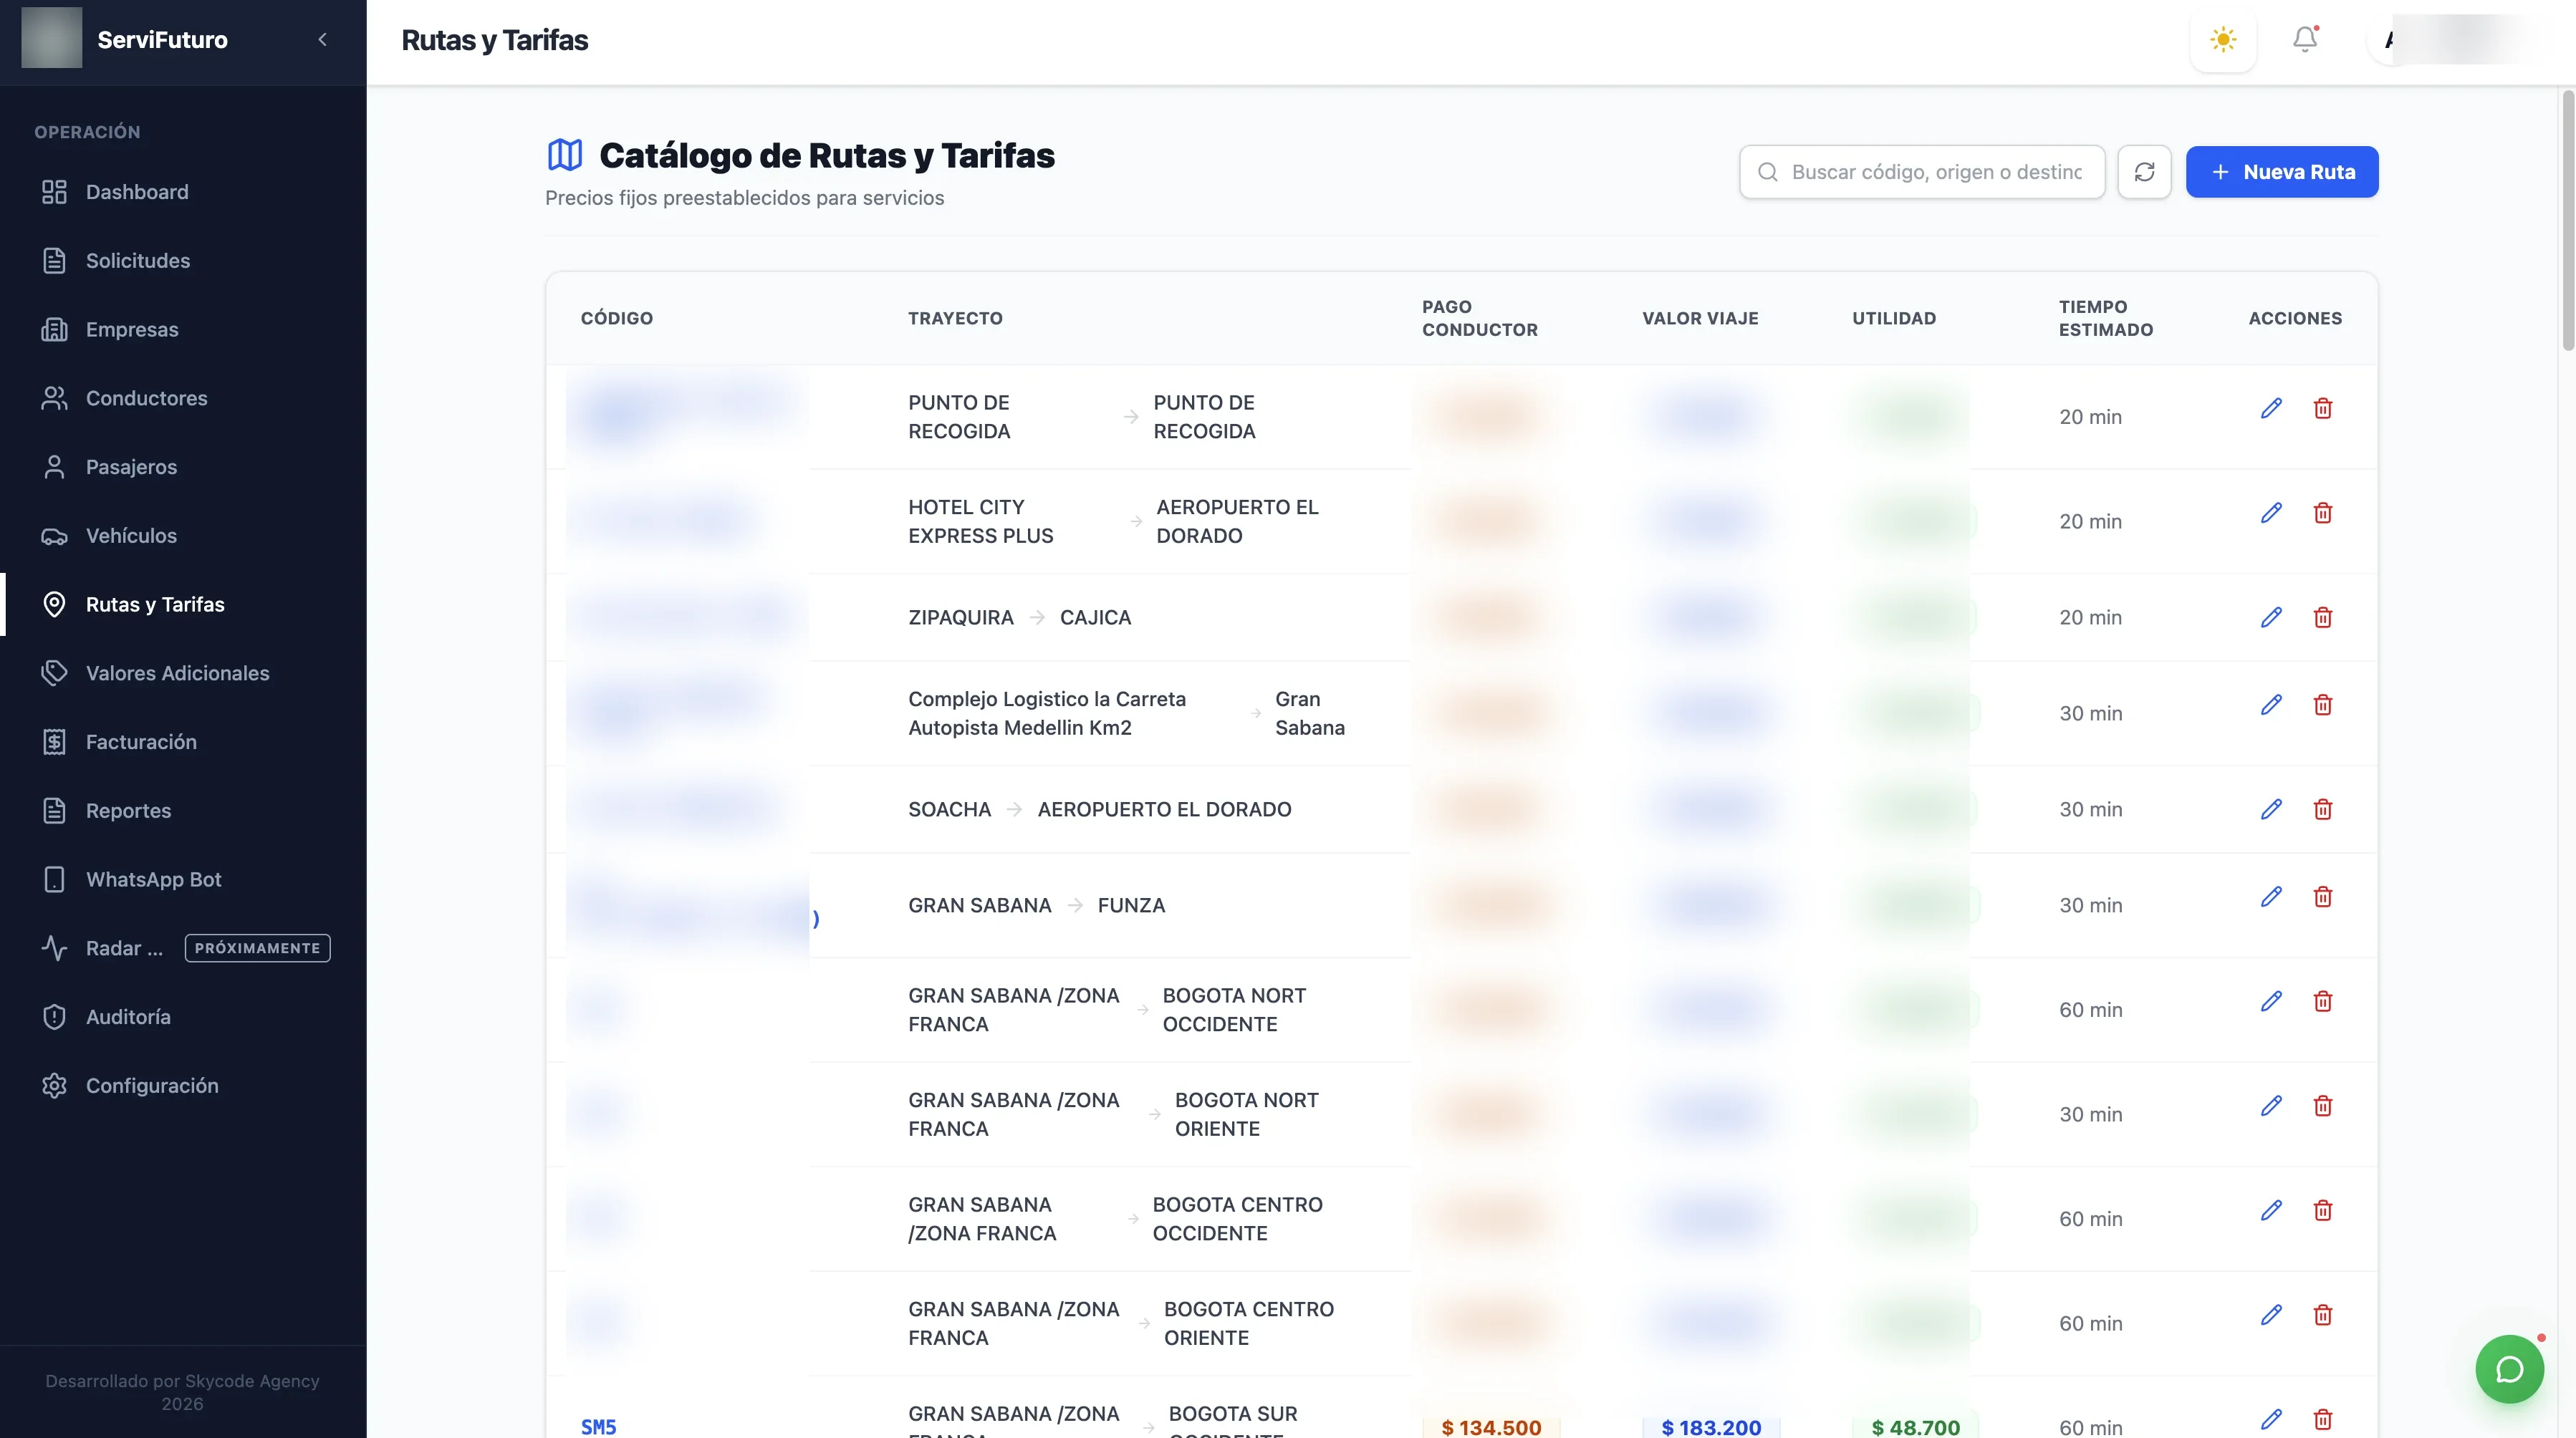Viewport: 2576px width, 1438px height.
Task: Delete the PUNTO DE RECOGIDA route
Action: coord(2323,408)
